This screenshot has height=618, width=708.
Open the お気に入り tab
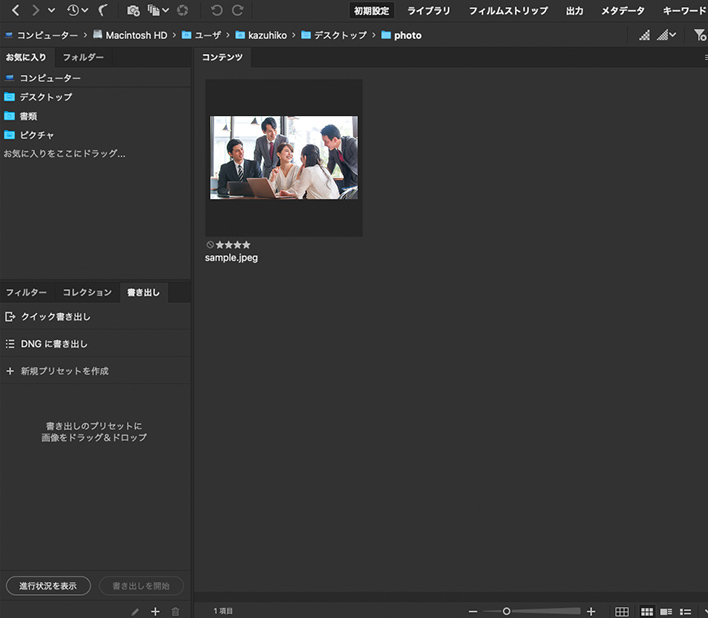coord(26,57)
